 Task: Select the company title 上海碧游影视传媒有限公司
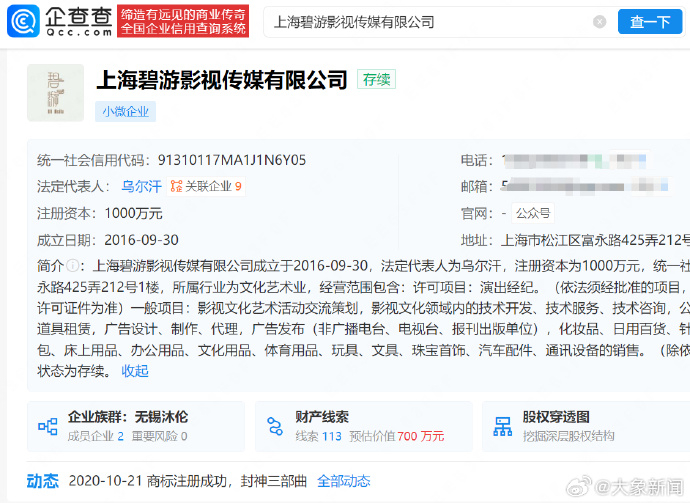pyautogui.click(x=222, y=80)
